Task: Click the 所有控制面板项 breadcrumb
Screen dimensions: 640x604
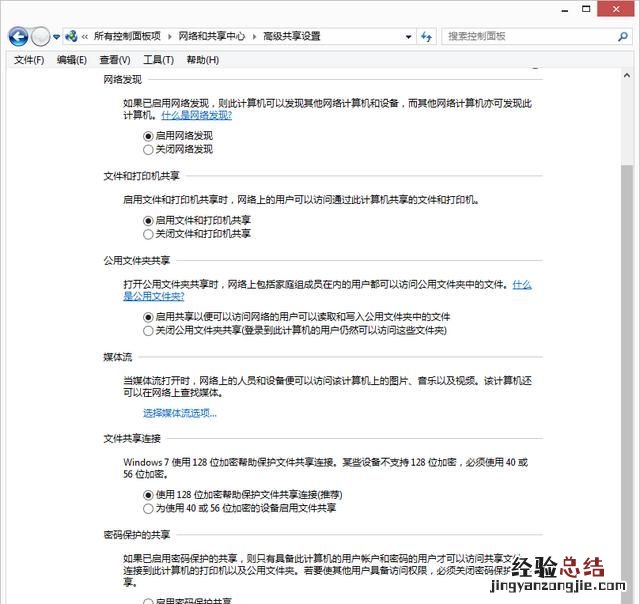Action: pyautogui.click(x=127, y=36)
